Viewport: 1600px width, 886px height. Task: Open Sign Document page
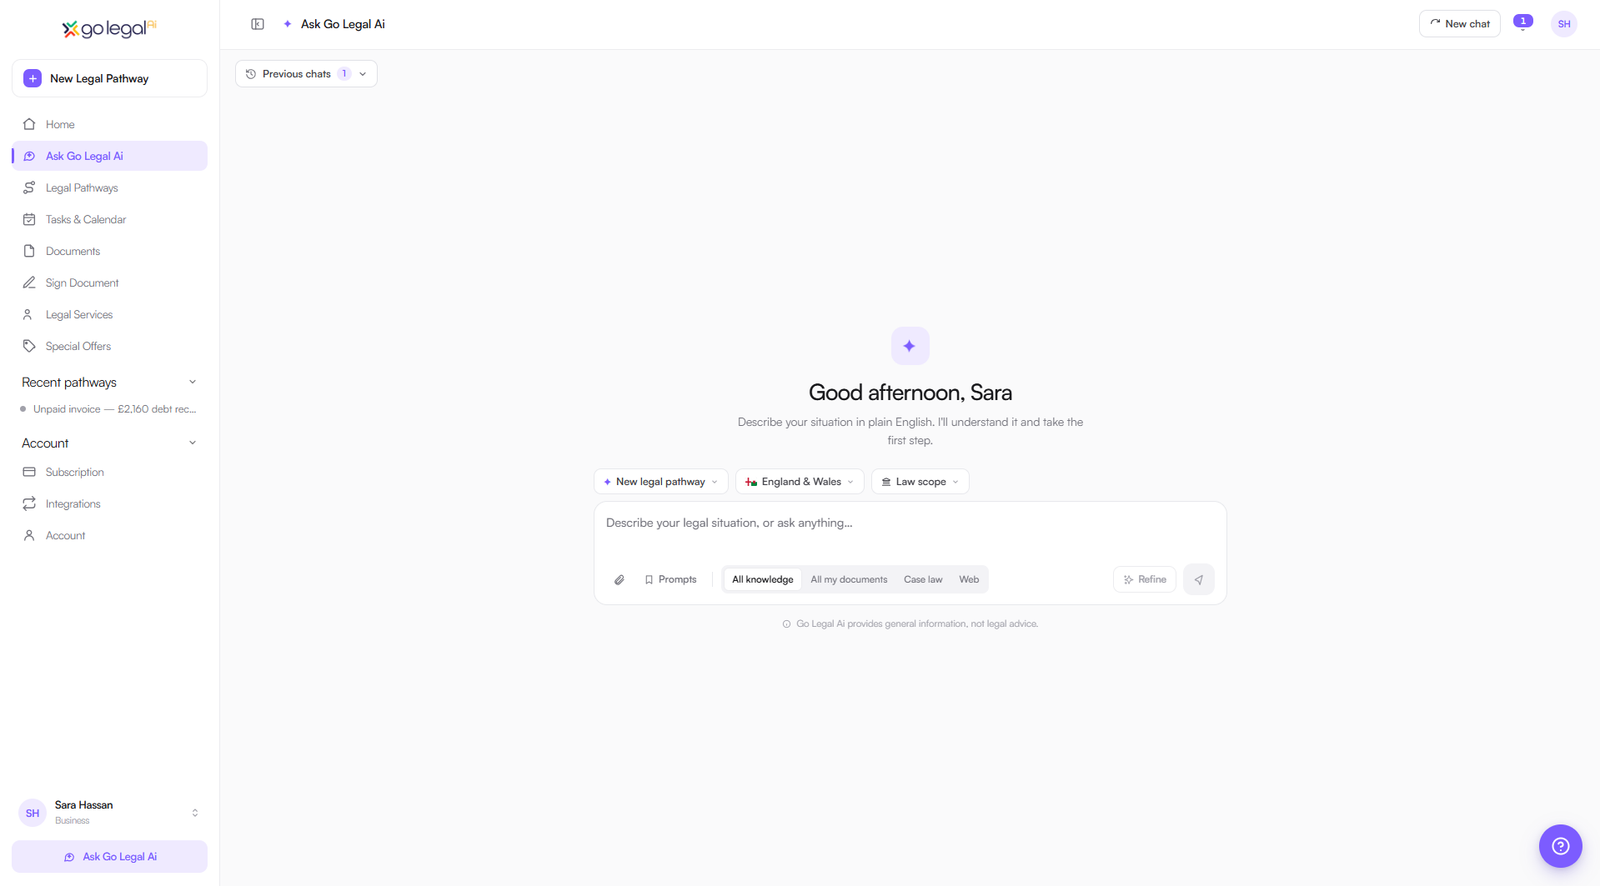coord(109,283)
